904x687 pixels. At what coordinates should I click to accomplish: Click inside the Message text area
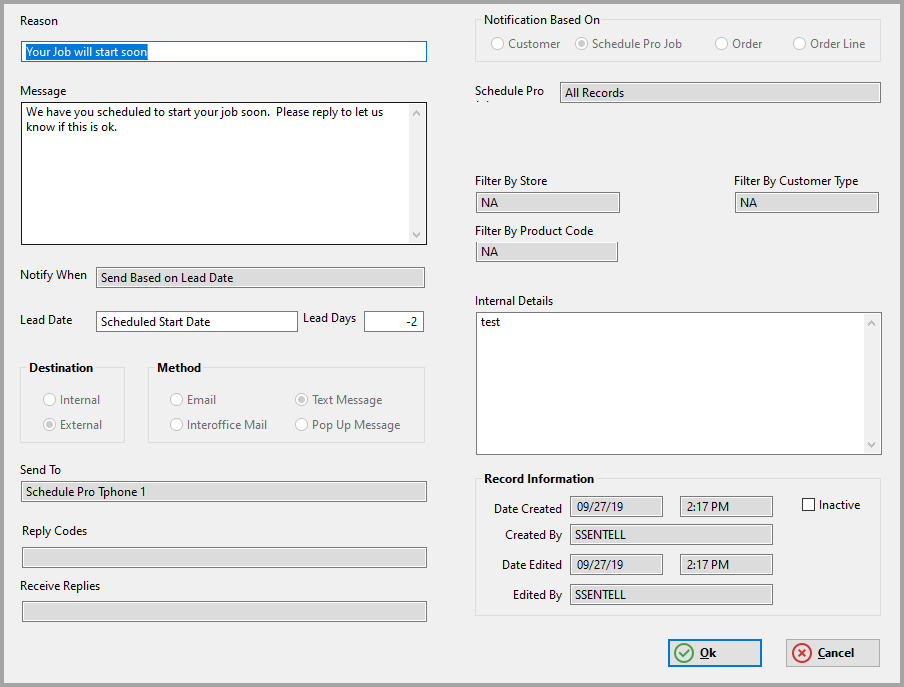[x=224, y=173]
